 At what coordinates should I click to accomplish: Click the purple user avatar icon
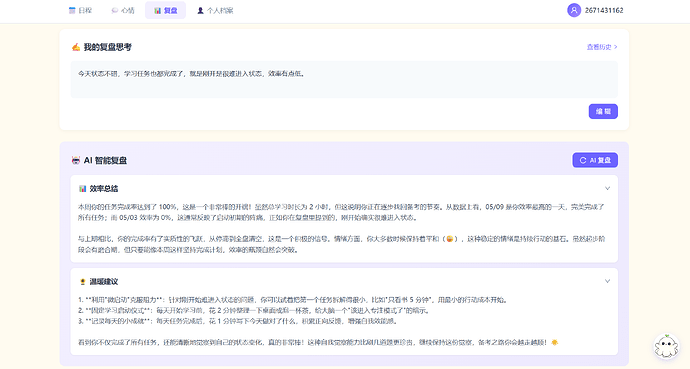[574, 10]
